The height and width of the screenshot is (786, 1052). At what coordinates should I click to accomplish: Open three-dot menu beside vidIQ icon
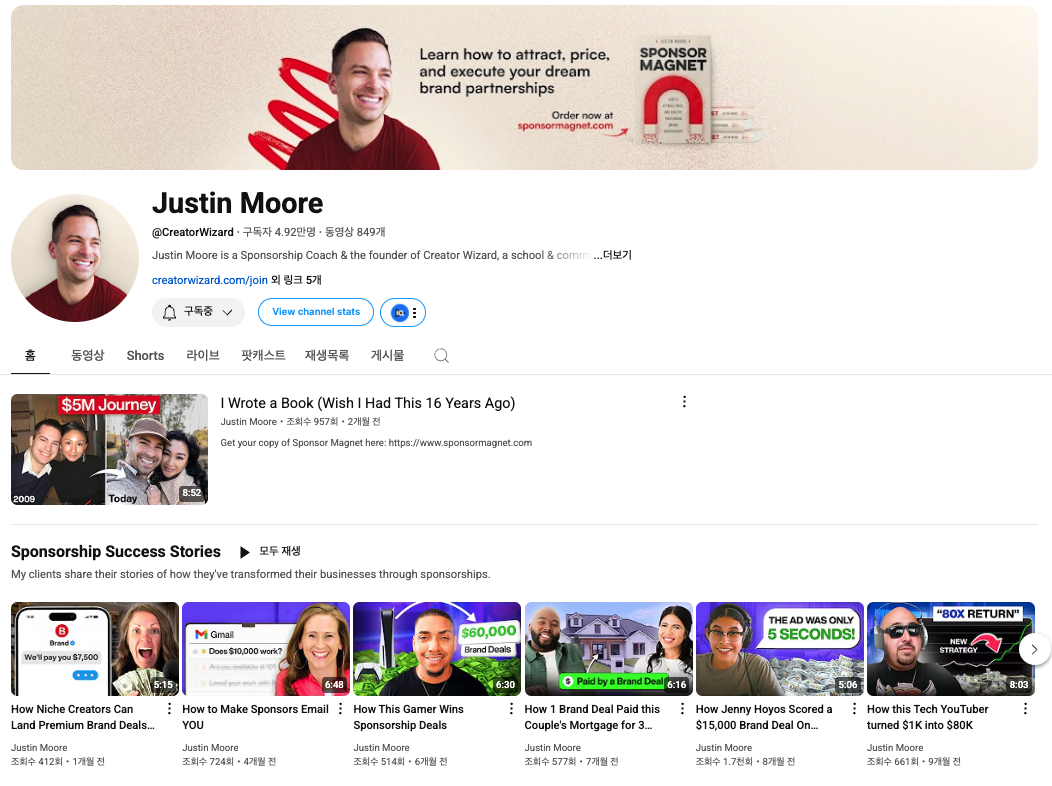coord(415,313)
